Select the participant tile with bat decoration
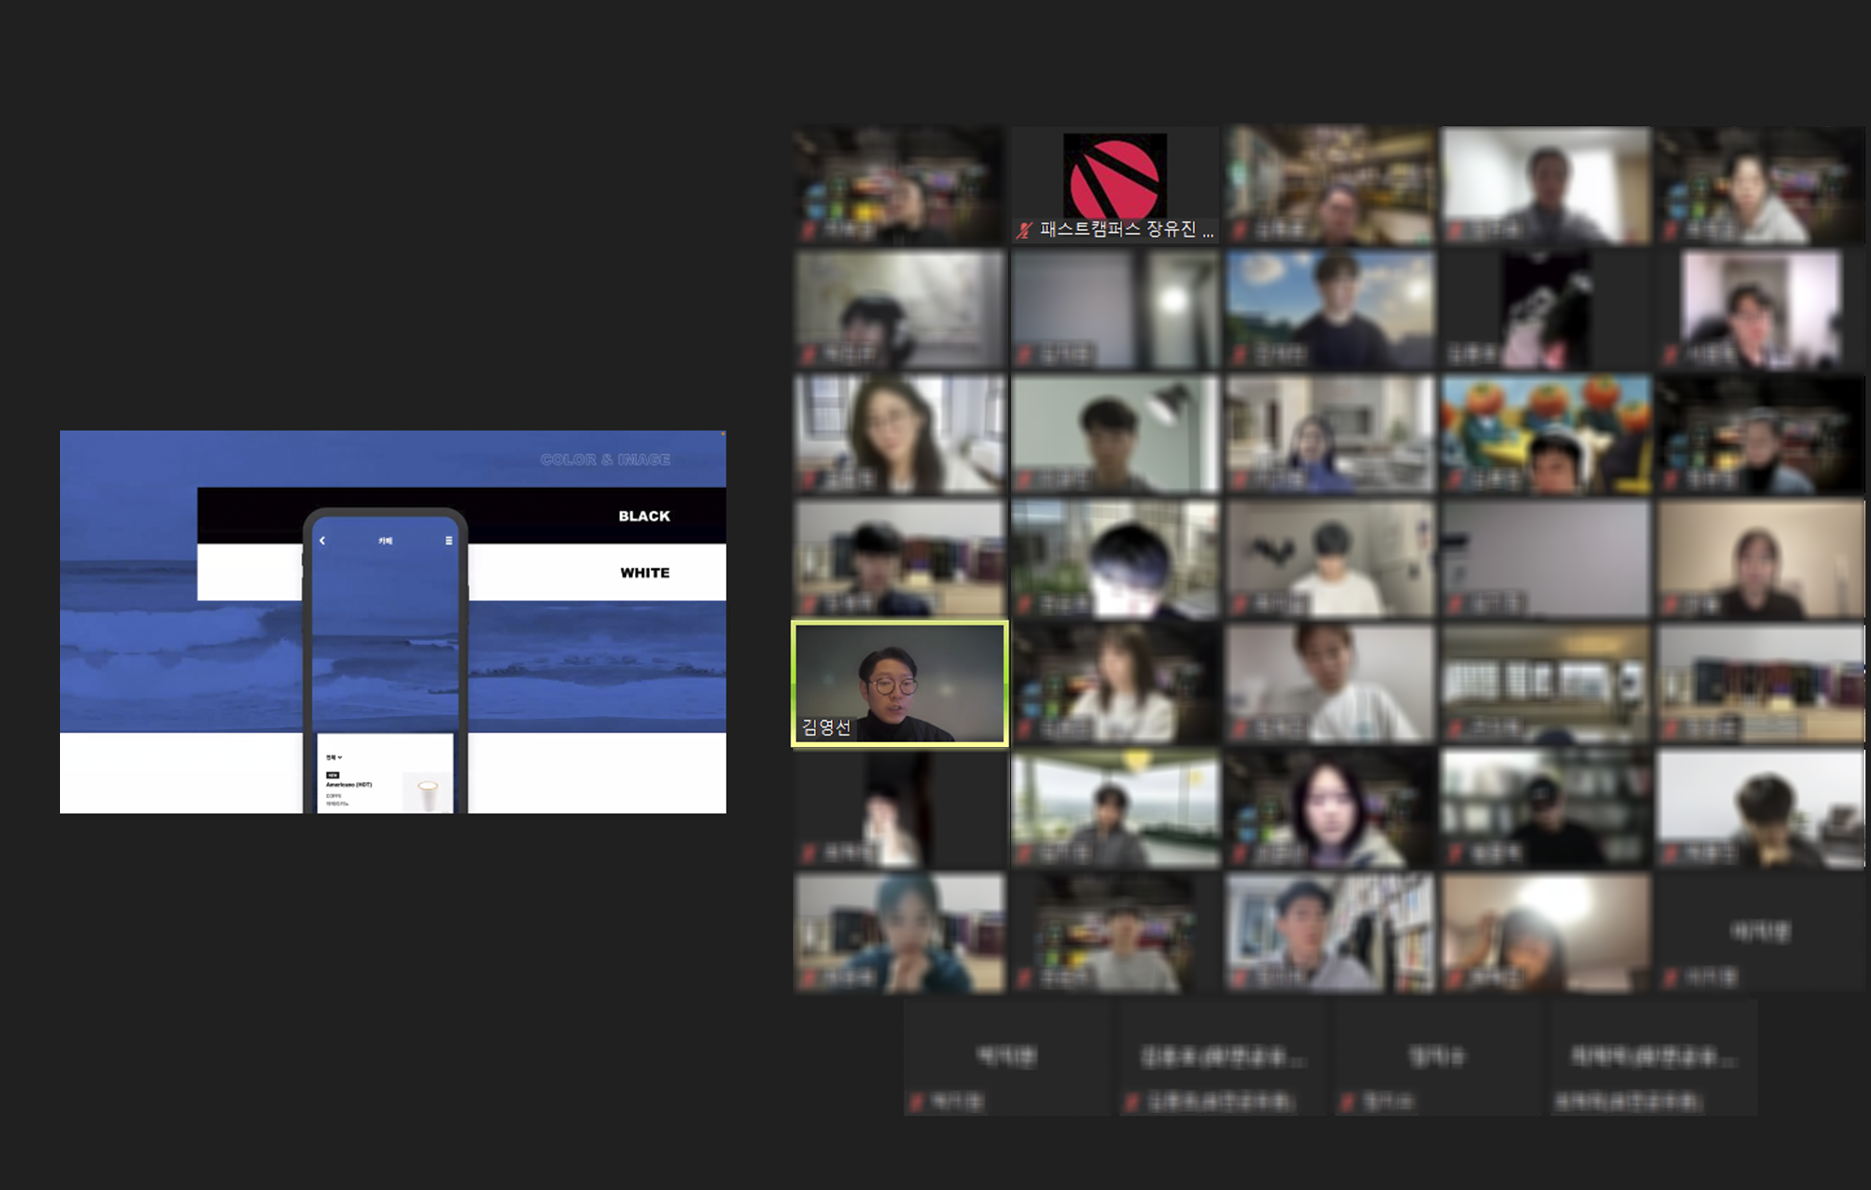1871x1190 pixels. point(1330,559)
